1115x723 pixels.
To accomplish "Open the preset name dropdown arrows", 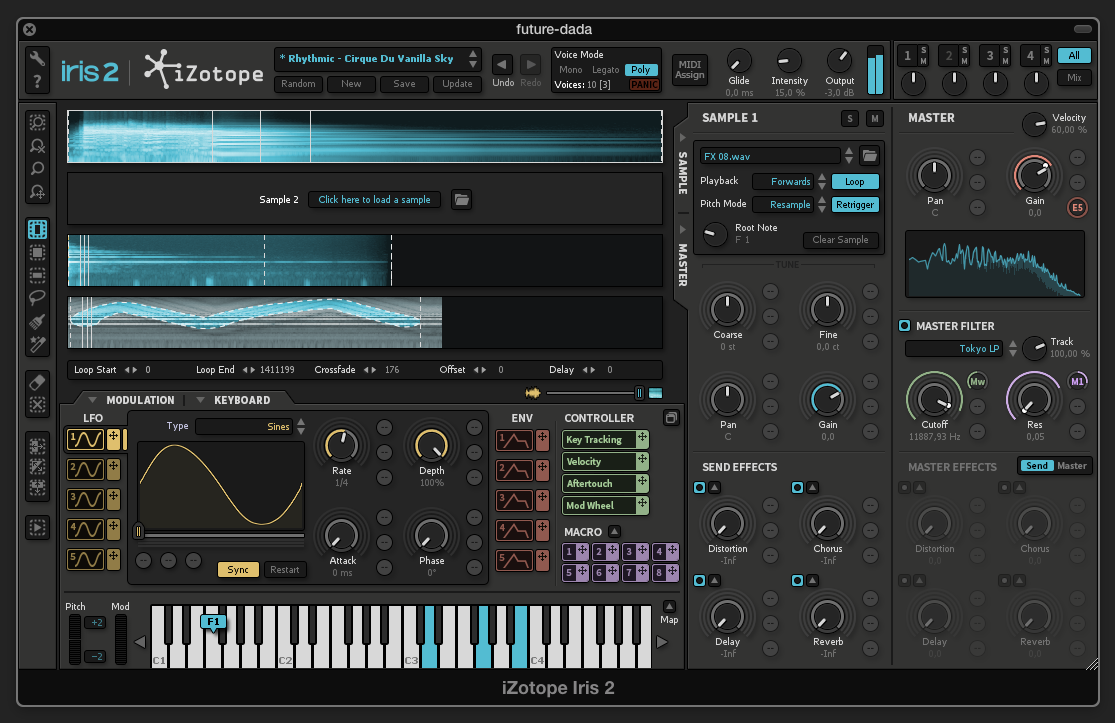I will [x=473, y=59].
